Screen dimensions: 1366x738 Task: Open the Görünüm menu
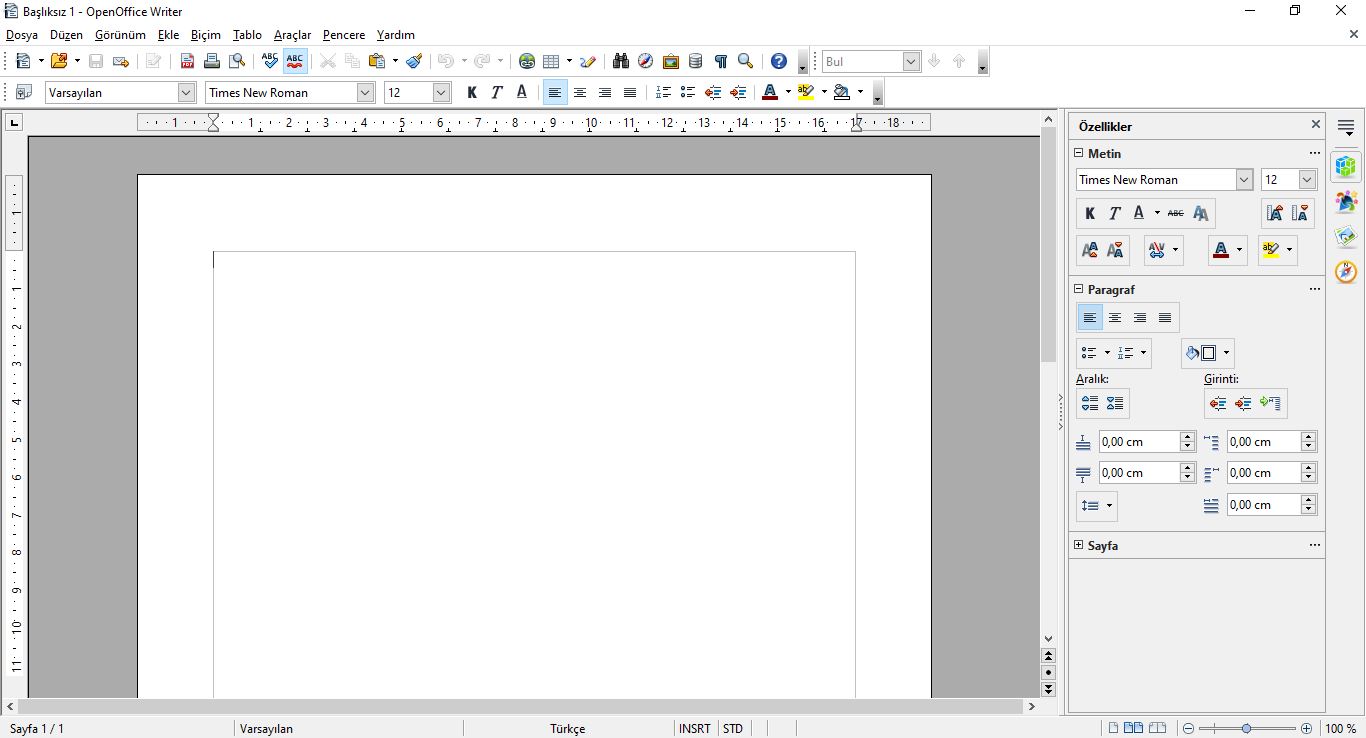coord(120,34)
